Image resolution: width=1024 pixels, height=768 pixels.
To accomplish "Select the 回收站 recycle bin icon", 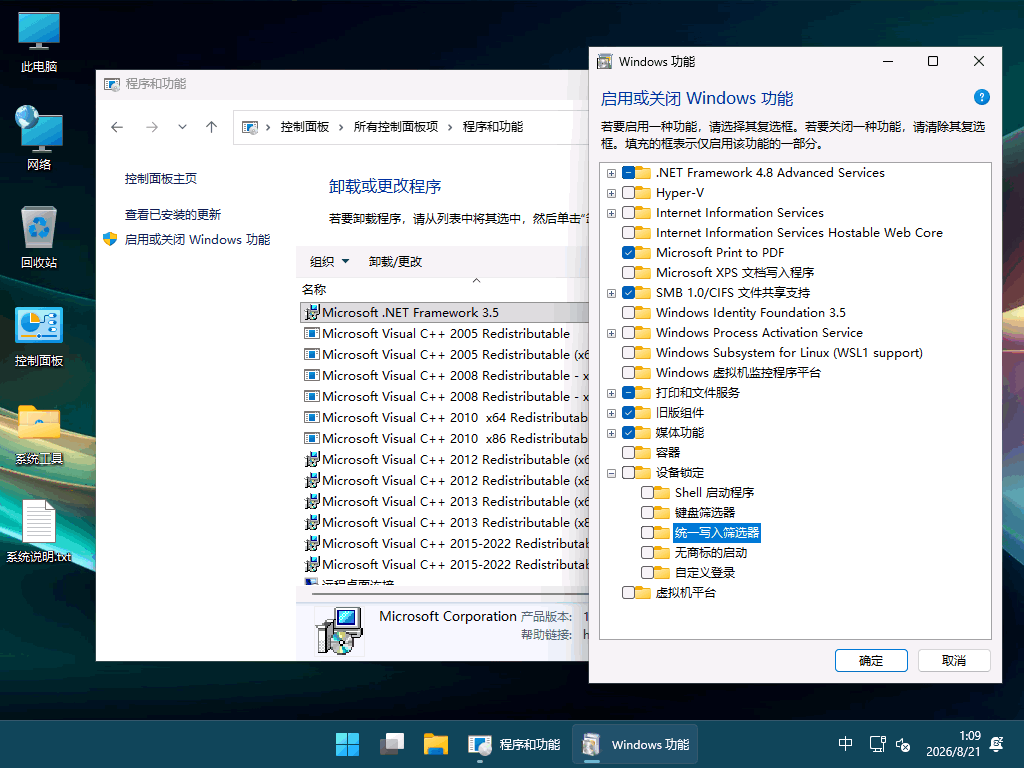I will [39, 236].
